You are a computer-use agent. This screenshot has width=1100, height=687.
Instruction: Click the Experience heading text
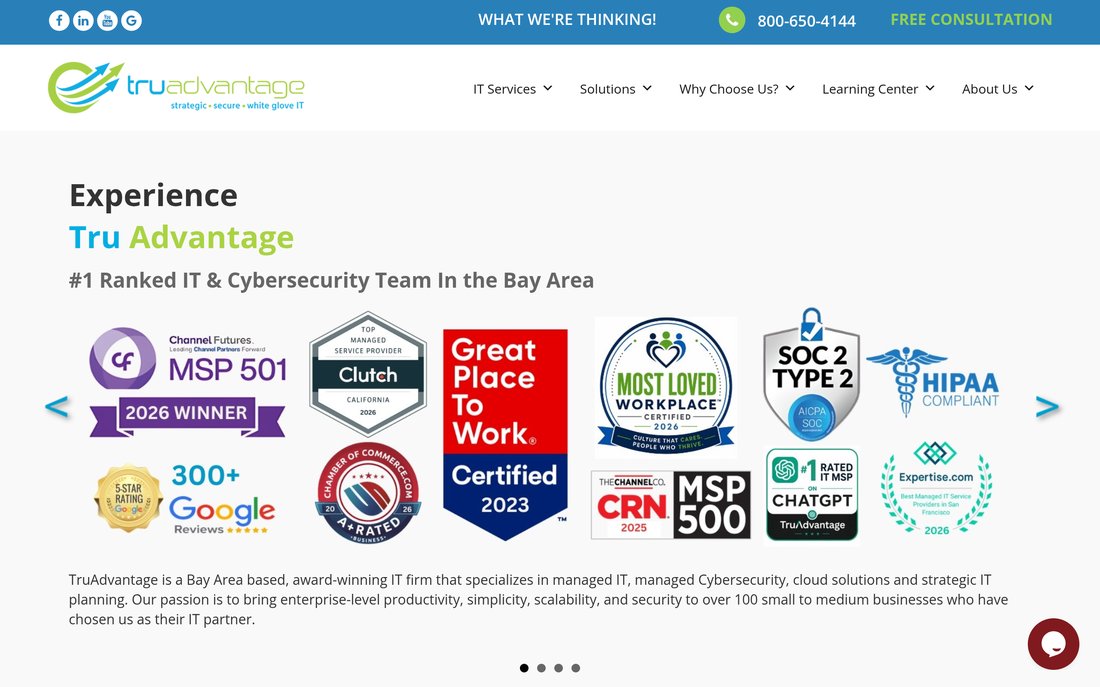click(154, 196)
